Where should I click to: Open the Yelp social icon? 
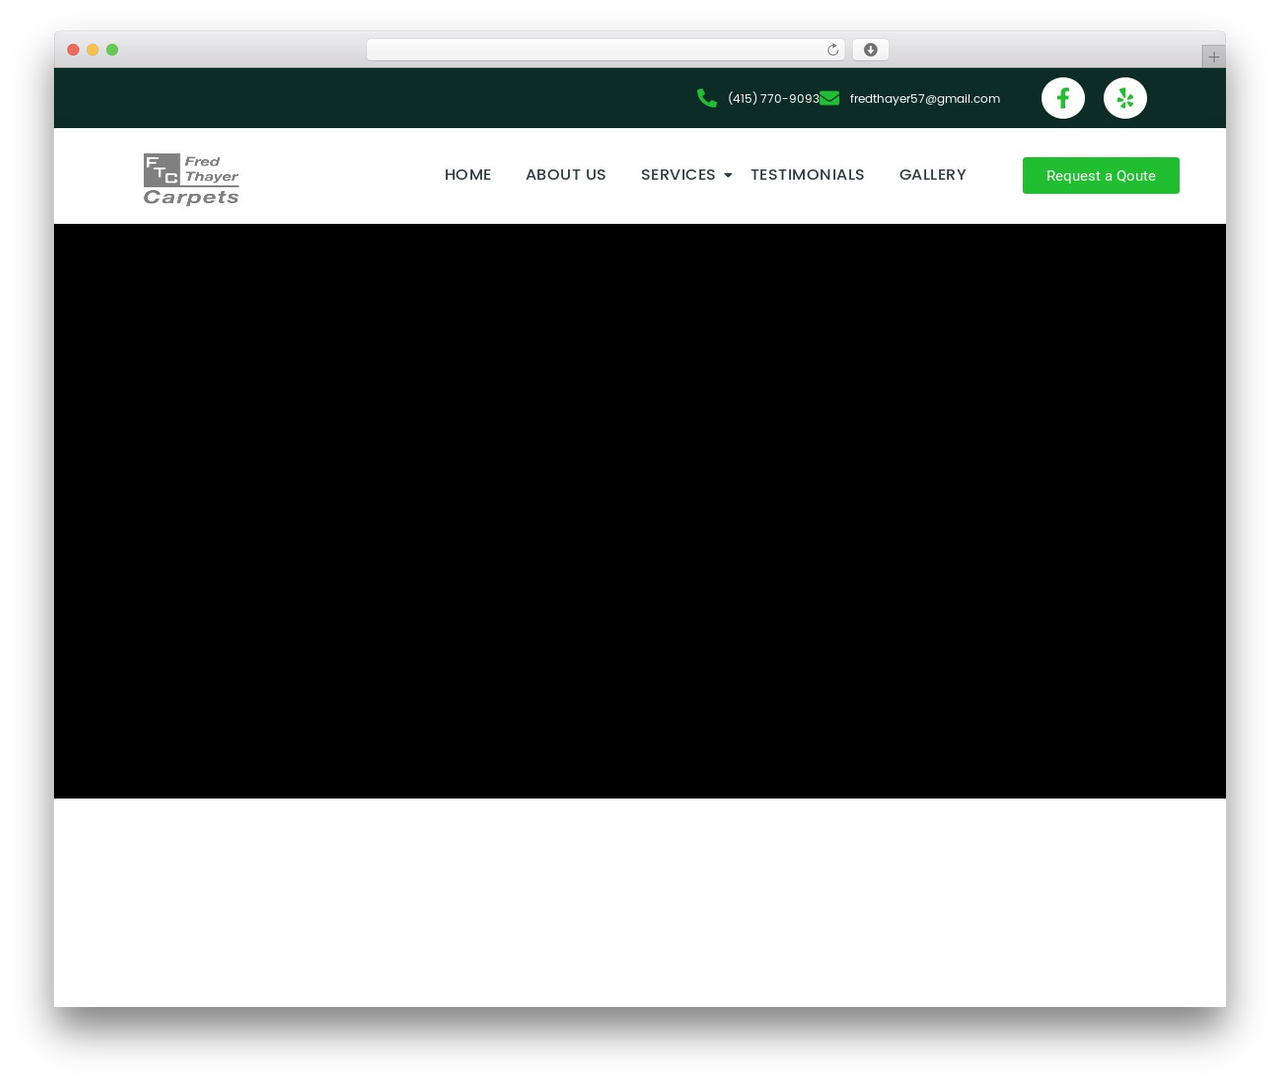point(1125,98)
